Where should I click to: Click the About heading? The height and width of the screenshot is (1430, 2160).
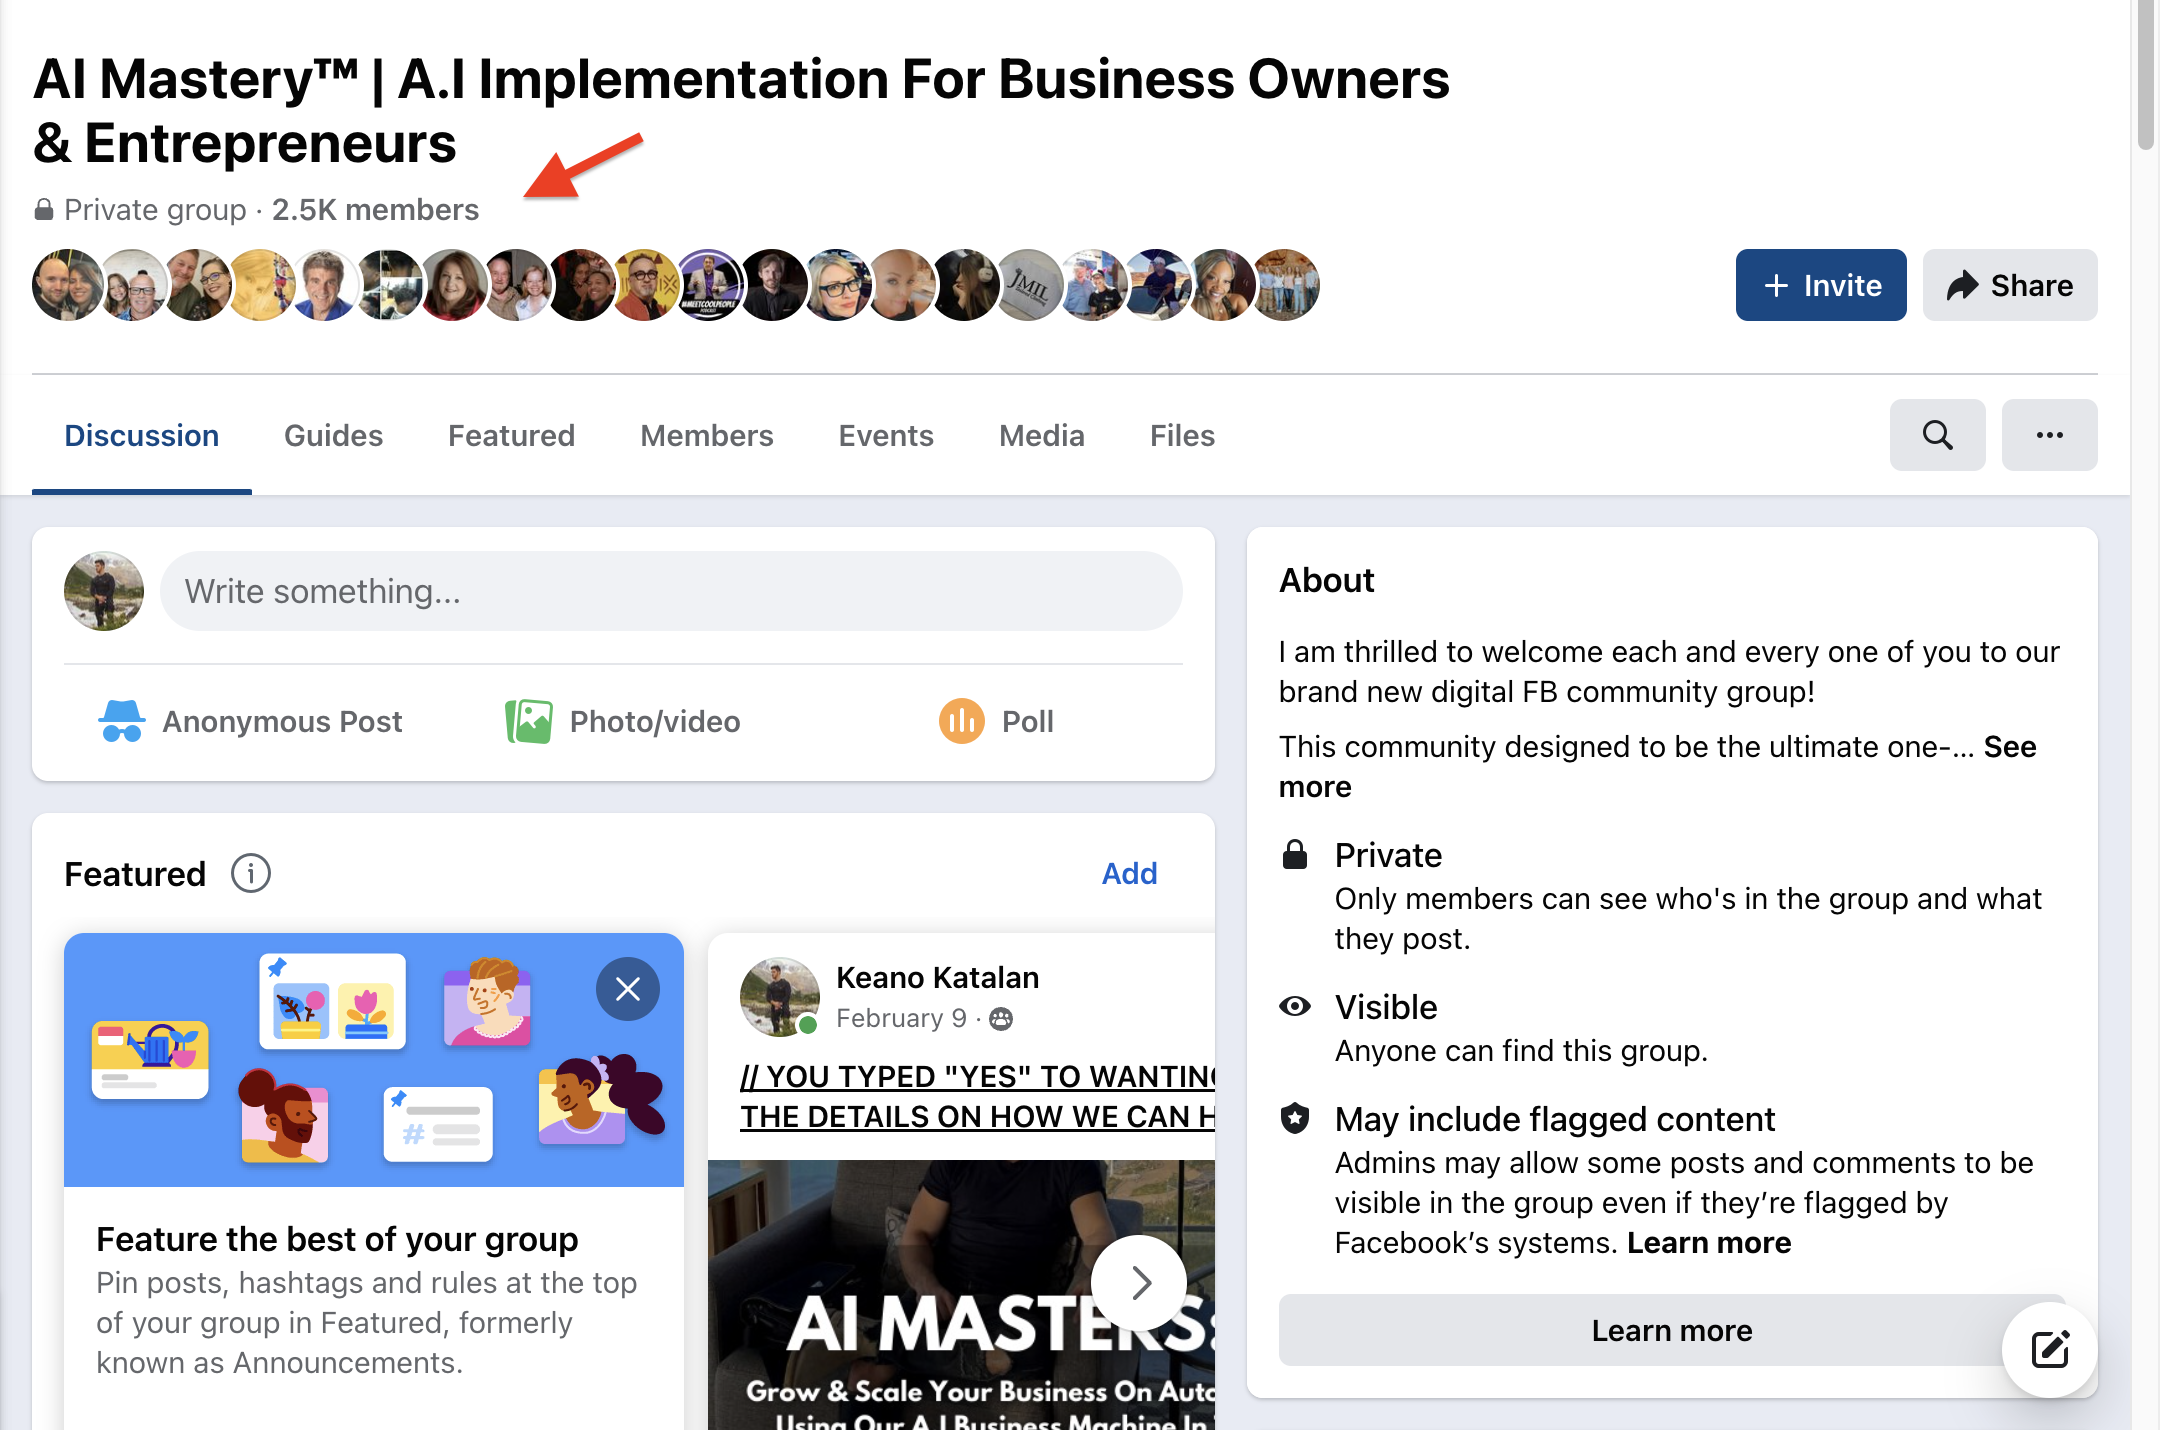point(1327,580)
